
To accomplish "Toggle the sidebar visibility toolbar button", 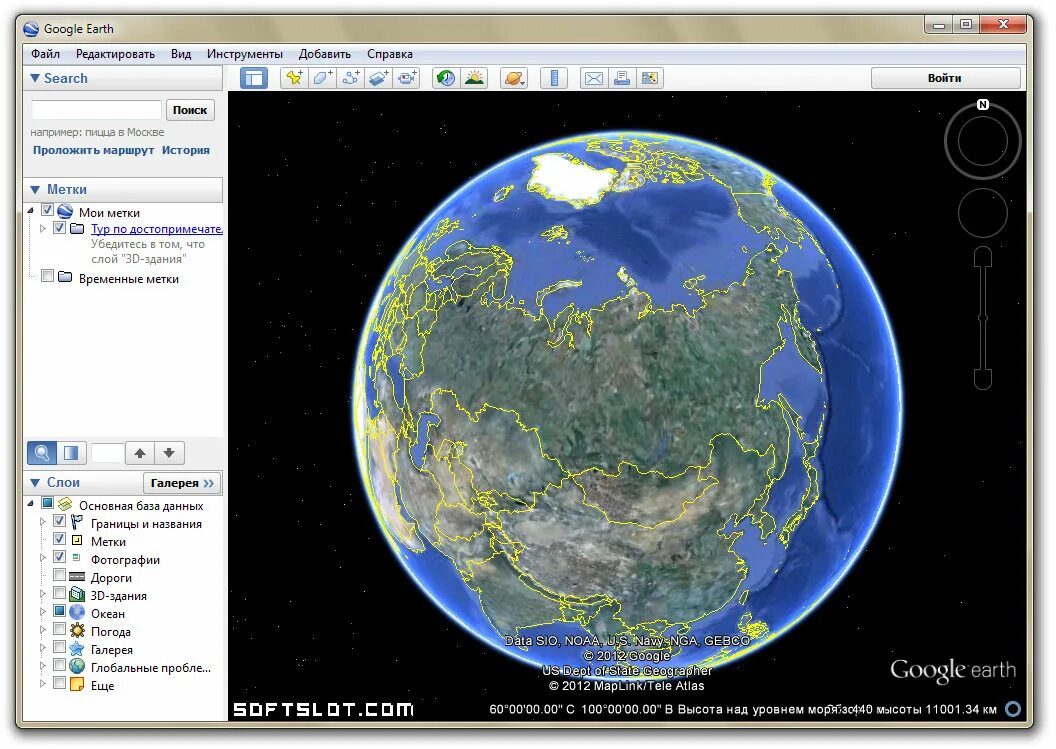I will 254,78.
